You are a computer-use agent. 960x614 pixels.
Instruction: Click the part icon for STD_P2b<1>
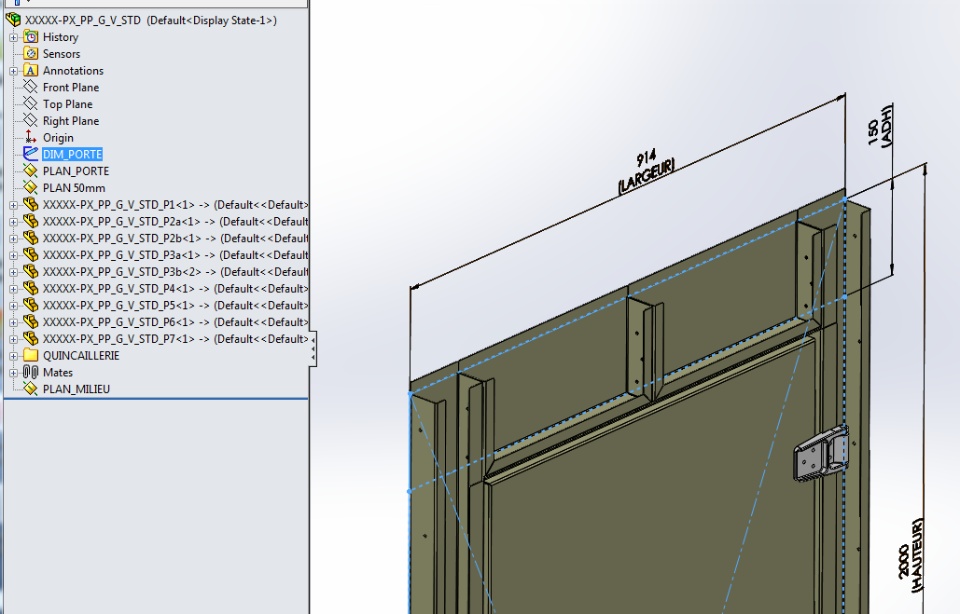pos(31,238)
